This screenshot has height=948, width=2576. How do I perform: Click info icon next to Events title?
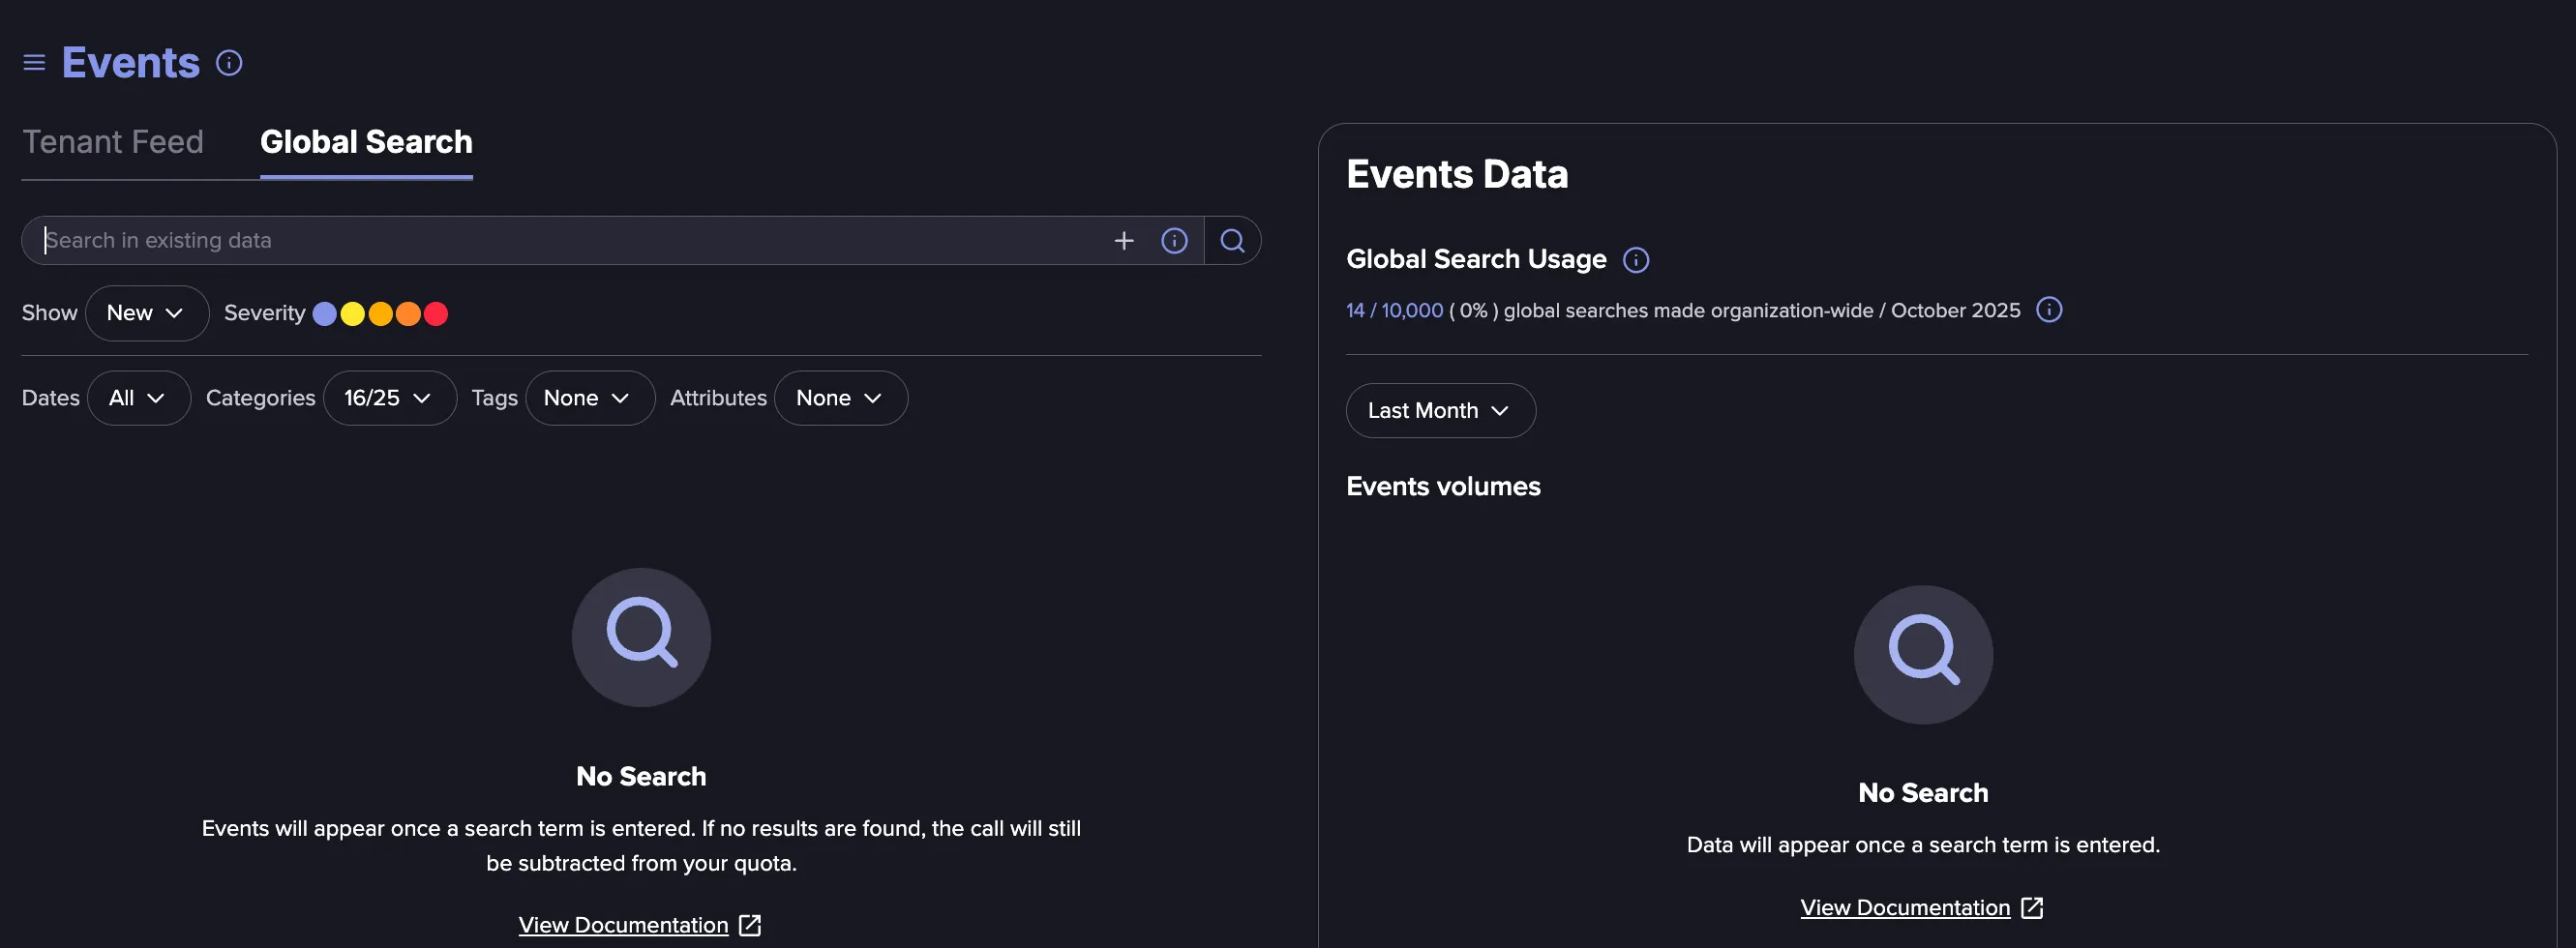tap(229, 63)
